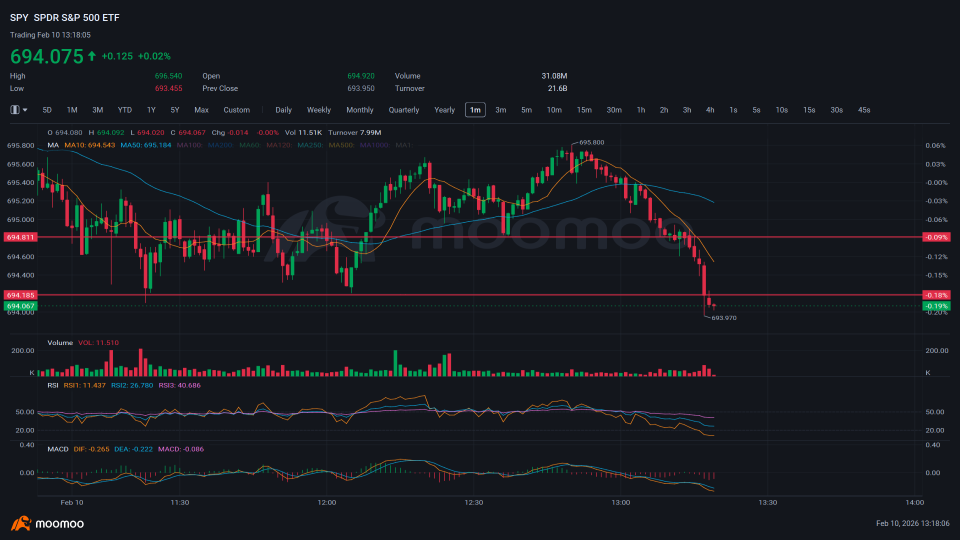Image resolution: width=960 pixels, height=540 pixels.
Task: Select the 45s interval
Action: pos(864,110)
